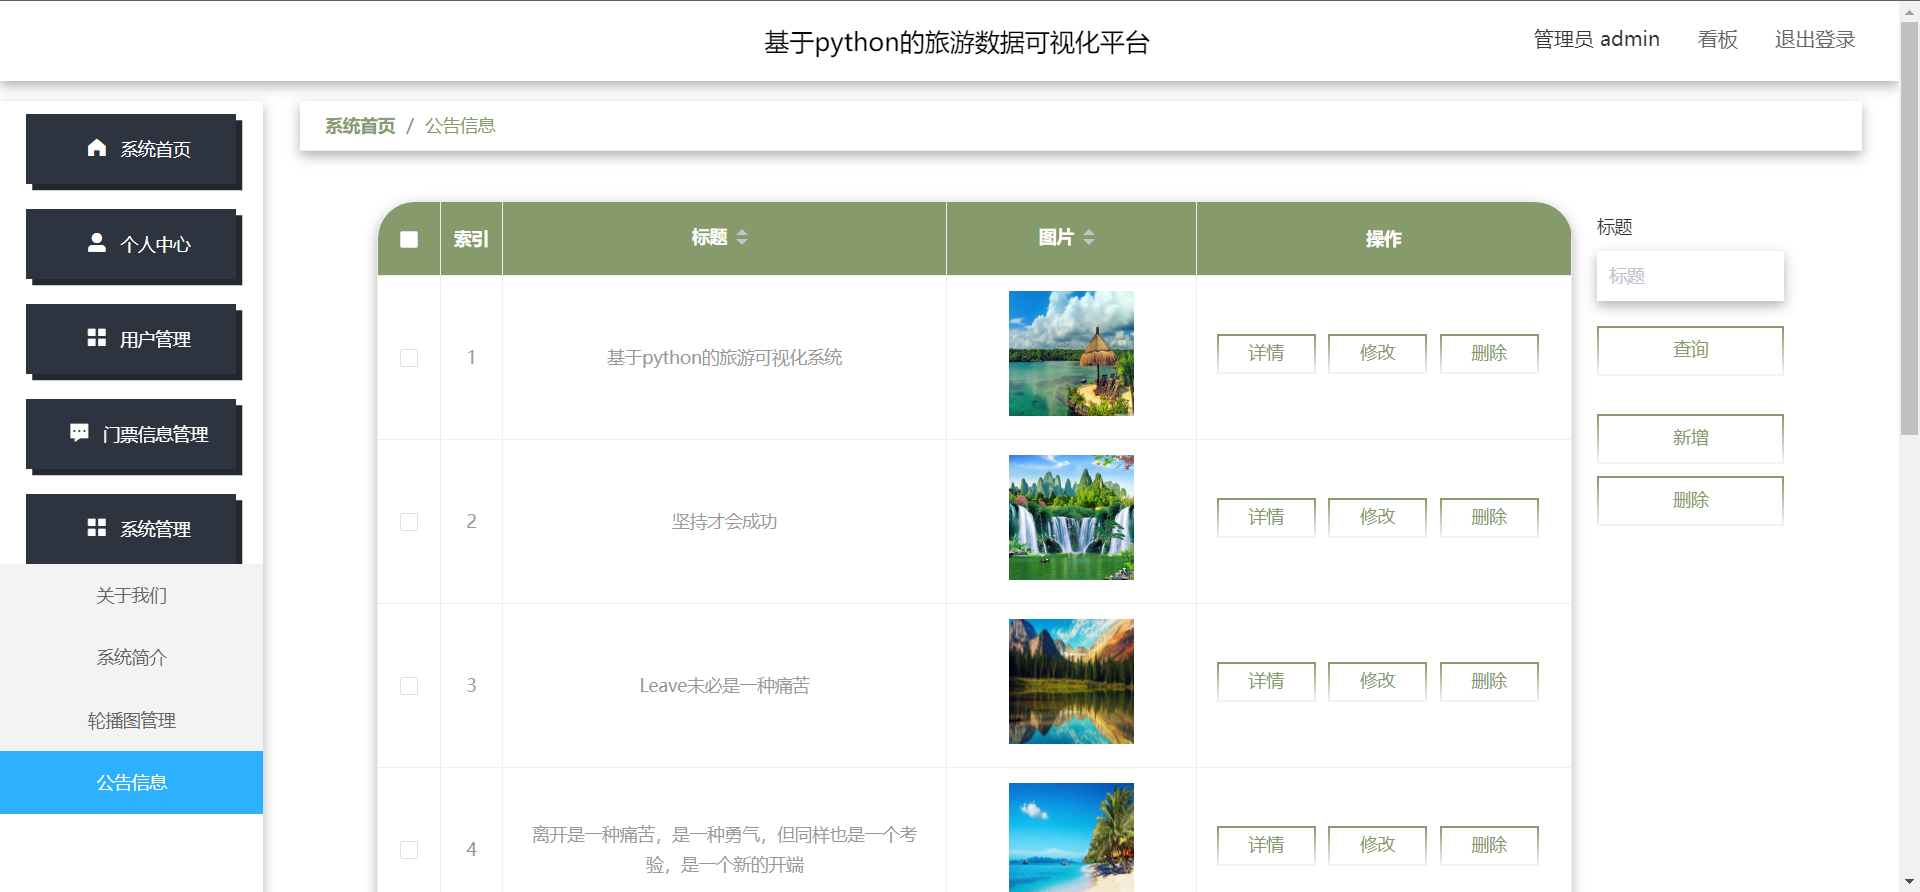Open the waterfall thumbnail in row 2
The width and height of the screenshot is (1920, 892).
pos(1071,517)
